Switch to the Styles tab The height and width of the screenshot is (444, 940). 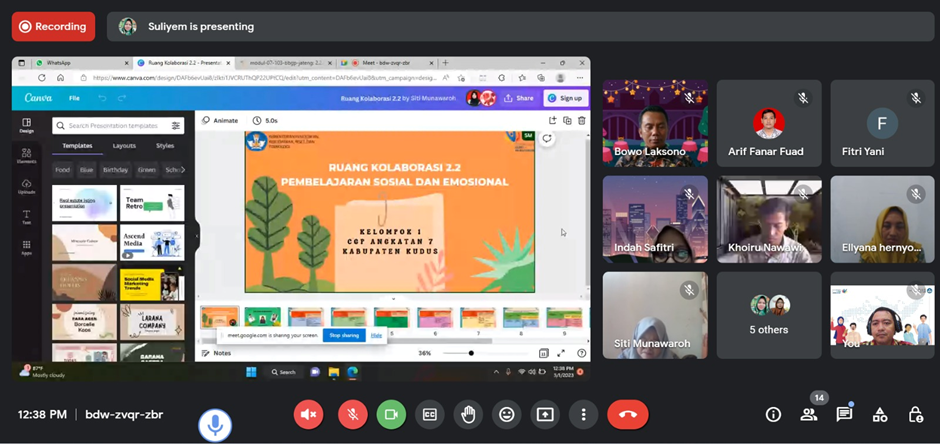(x=165, y=146)
